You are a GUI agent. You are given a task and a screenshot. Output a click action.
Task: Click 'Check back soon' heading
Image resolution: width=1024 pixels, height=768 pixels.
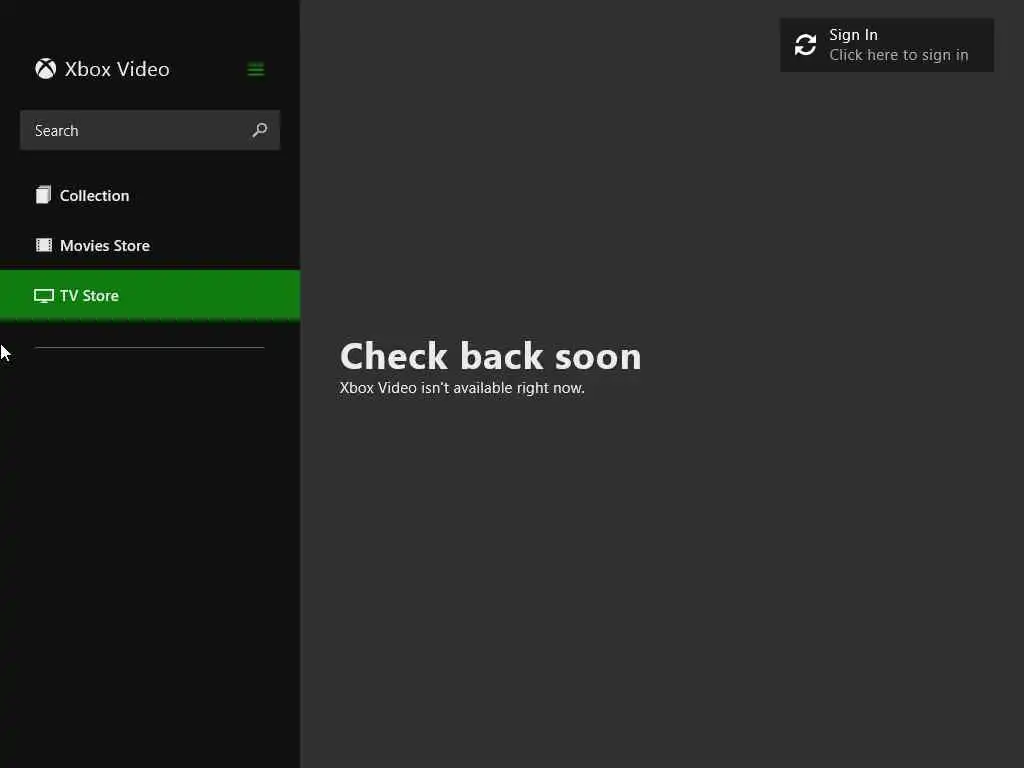pyautogui.click(x=490, y=357)
